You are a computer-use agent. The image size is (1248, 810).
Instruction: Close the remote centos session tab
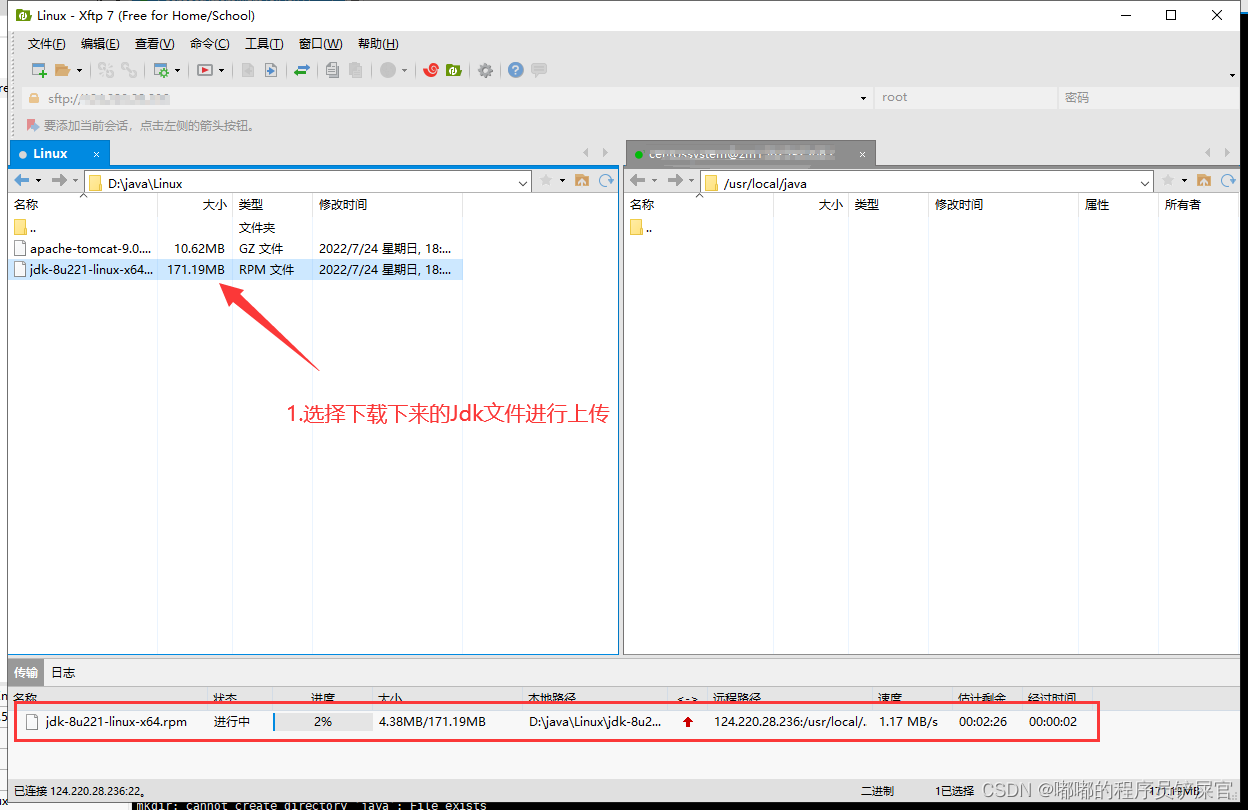point(861,154)
